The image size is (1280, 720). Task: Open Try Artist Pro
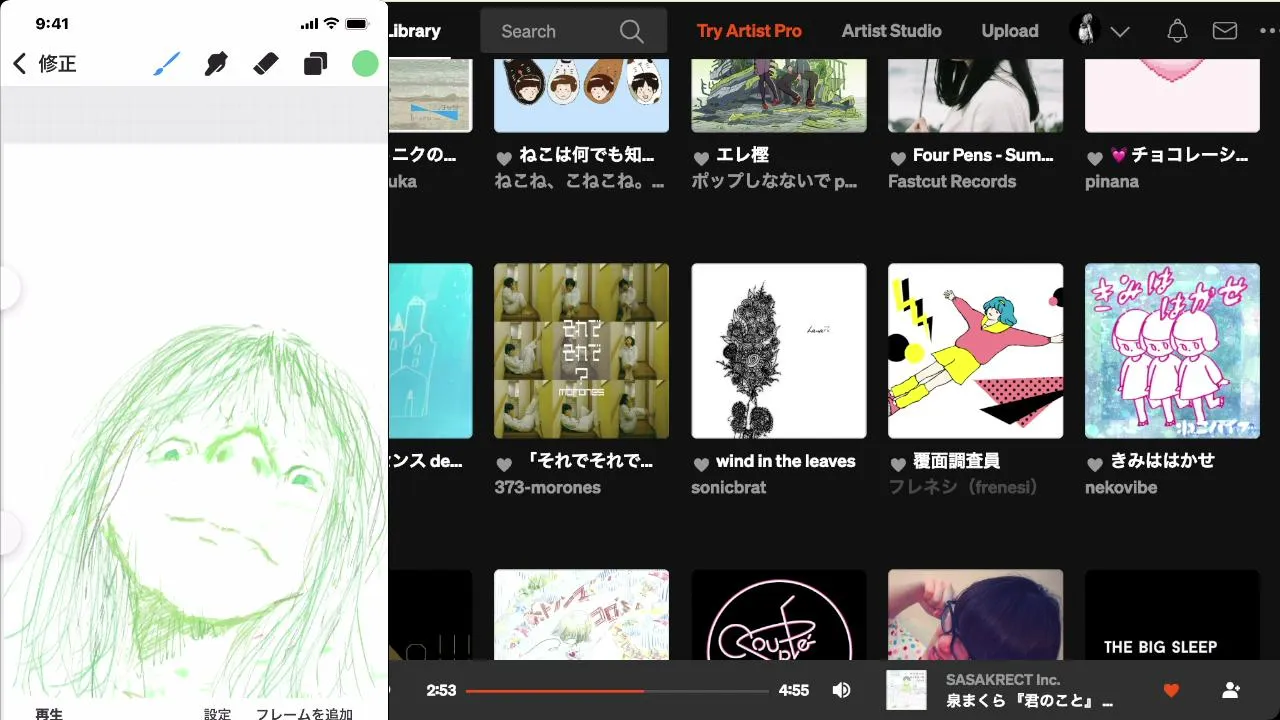point(749,31)
